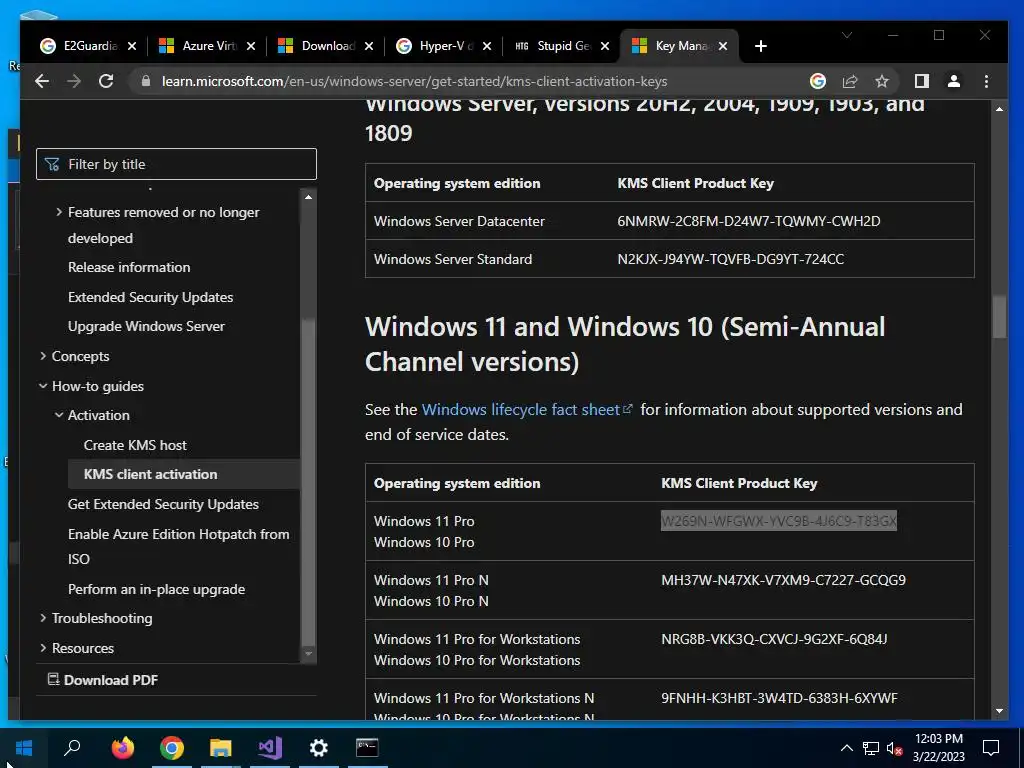
Task: Close the Hyper-V tab
Action: pyautogui.click(x=487, y=46)
